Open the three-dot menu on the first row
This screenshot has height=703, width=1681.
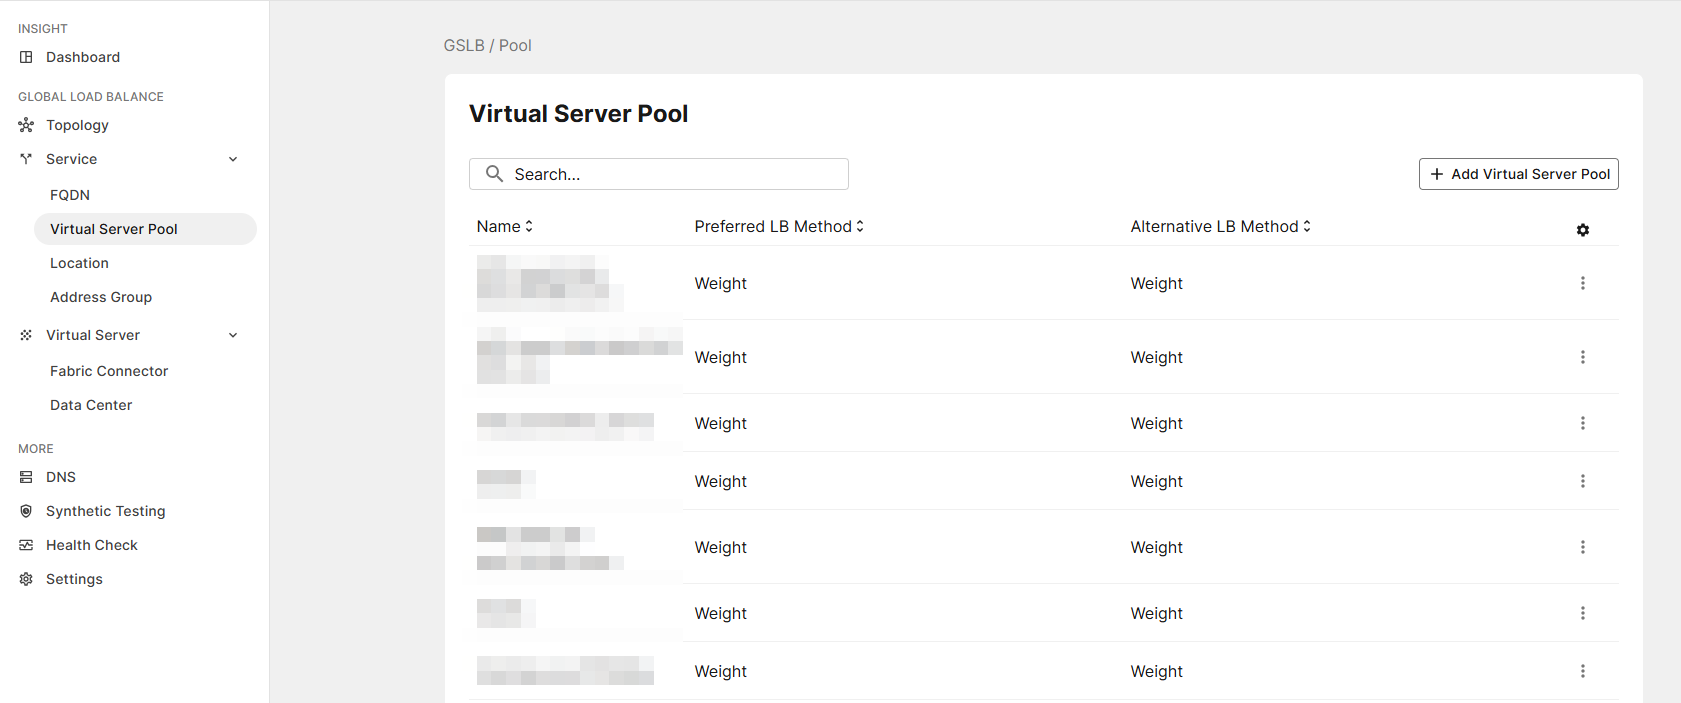coord(1582,283)
